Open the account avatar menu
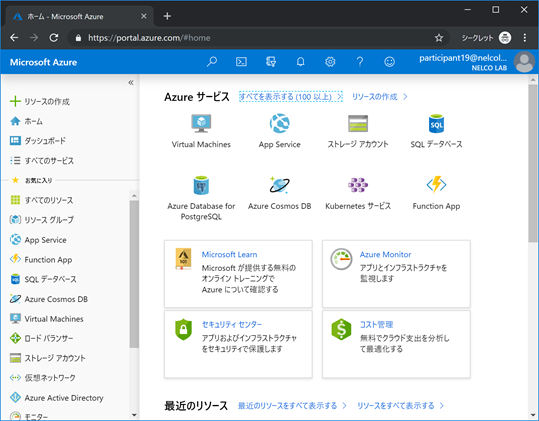The image size is (539, 421). tap(524, 62)
